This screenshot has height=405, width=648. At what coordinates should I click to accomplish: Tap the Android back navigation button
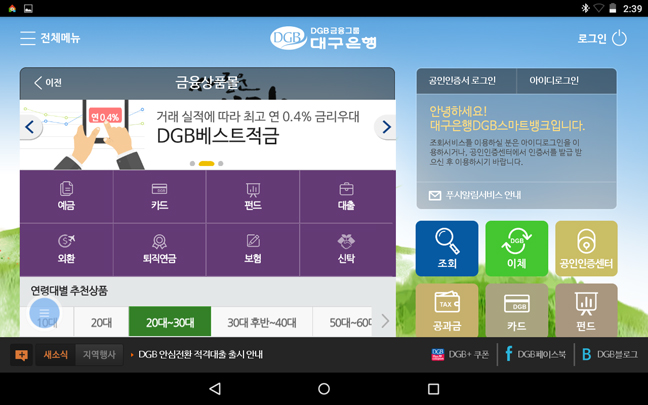pyautogui.click(x=215, y=389)
